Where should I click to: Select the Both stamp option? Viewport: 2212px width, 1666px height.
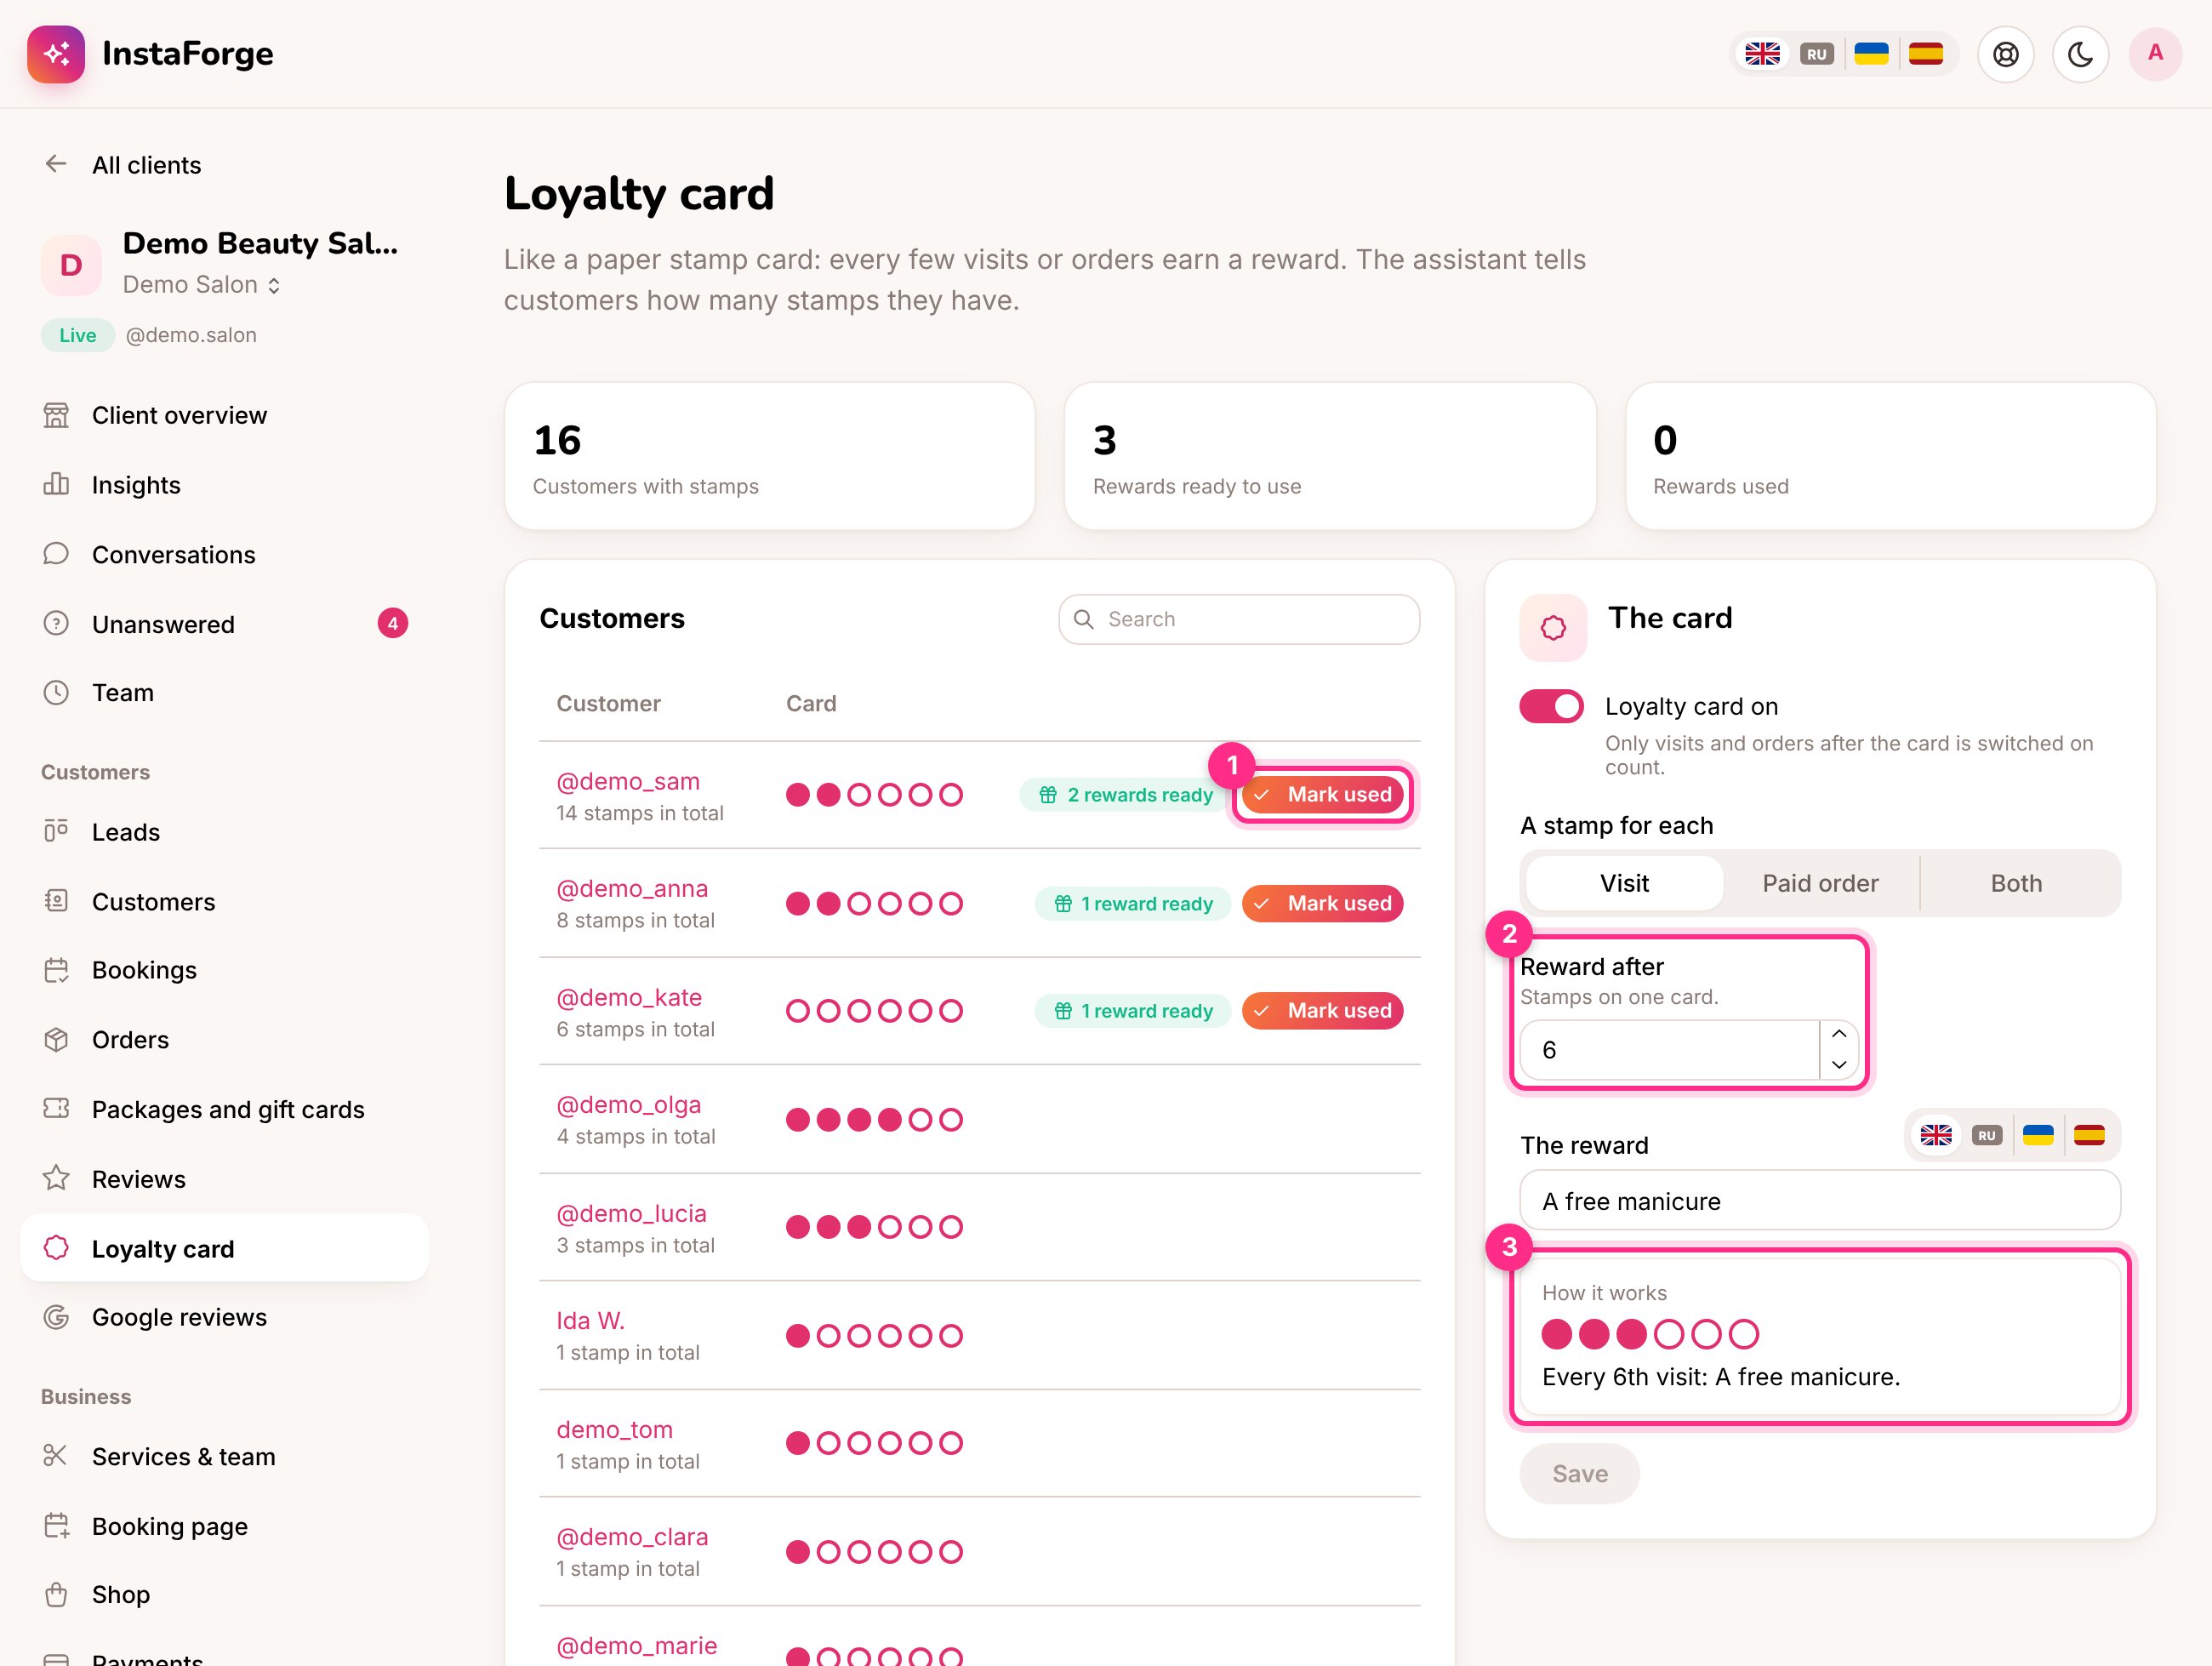pyautogui.click(x=2016, y=884)
